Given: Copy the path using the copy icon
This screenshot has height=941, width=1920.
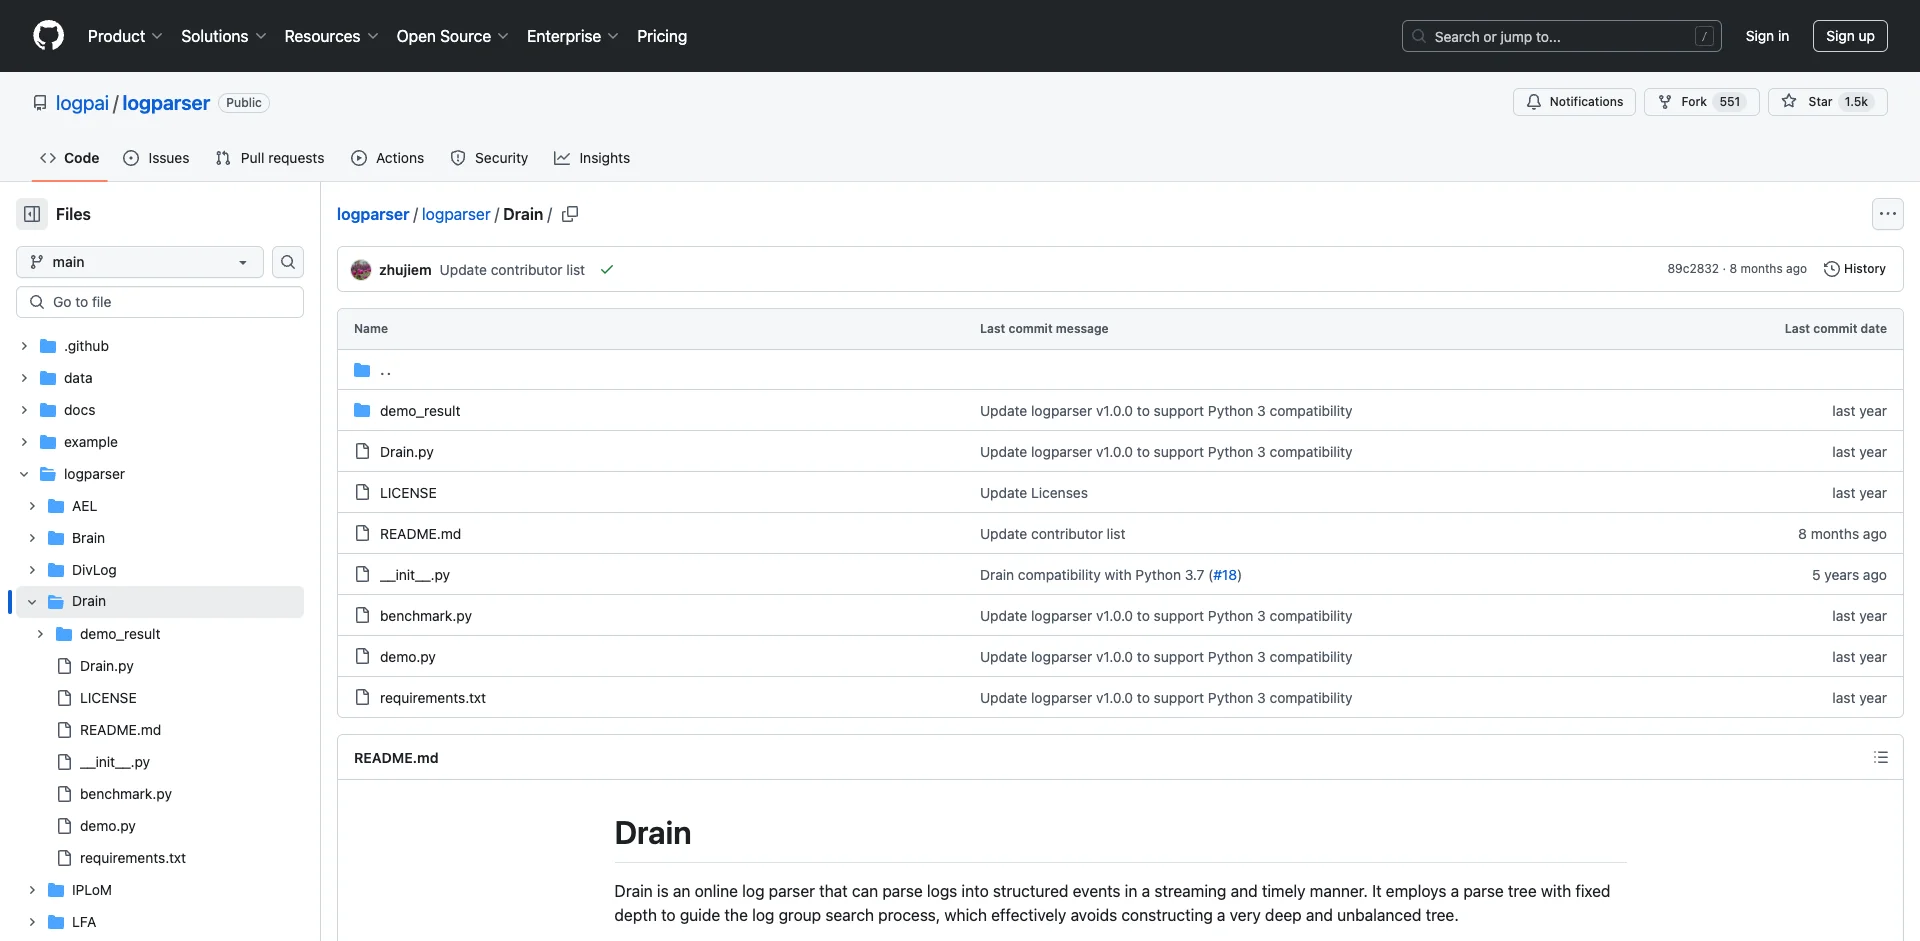Looking at the screenshot, I should click(570, 214).
